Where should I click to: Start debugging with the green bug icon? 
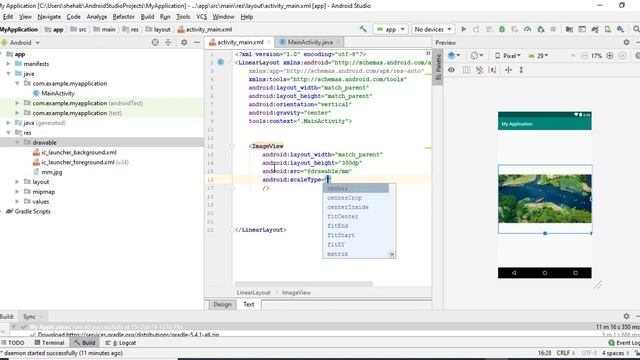pyautogui.click(x=502, y=29)
